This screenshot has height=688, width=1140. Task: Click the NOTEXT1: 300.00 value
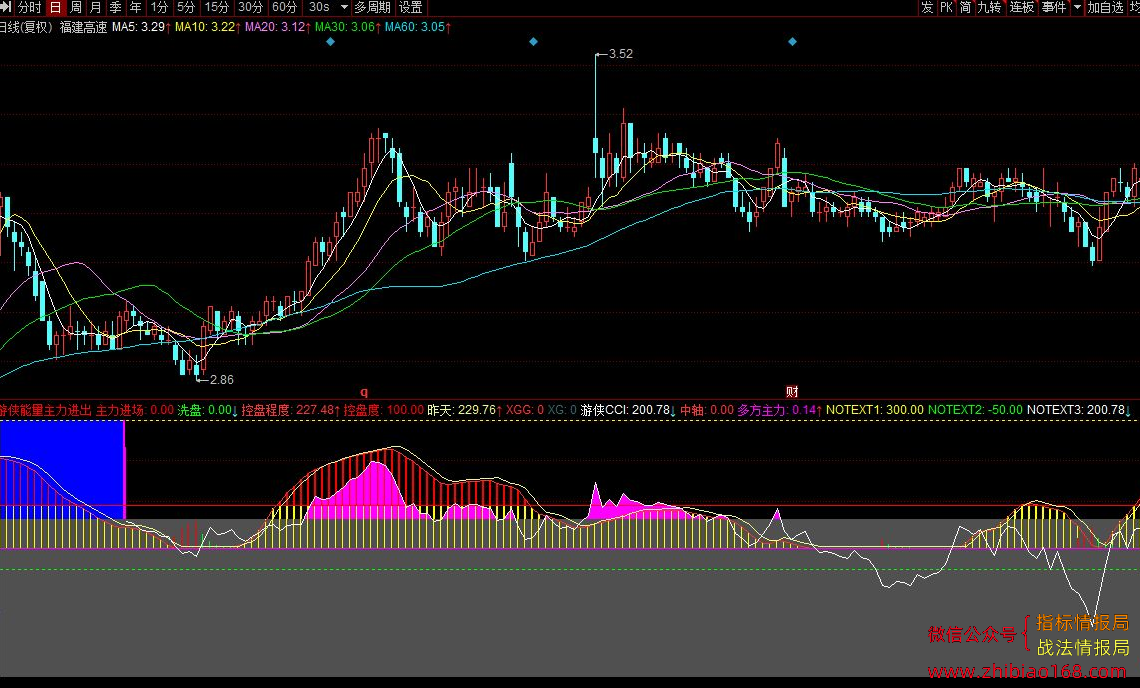[875, 410]
